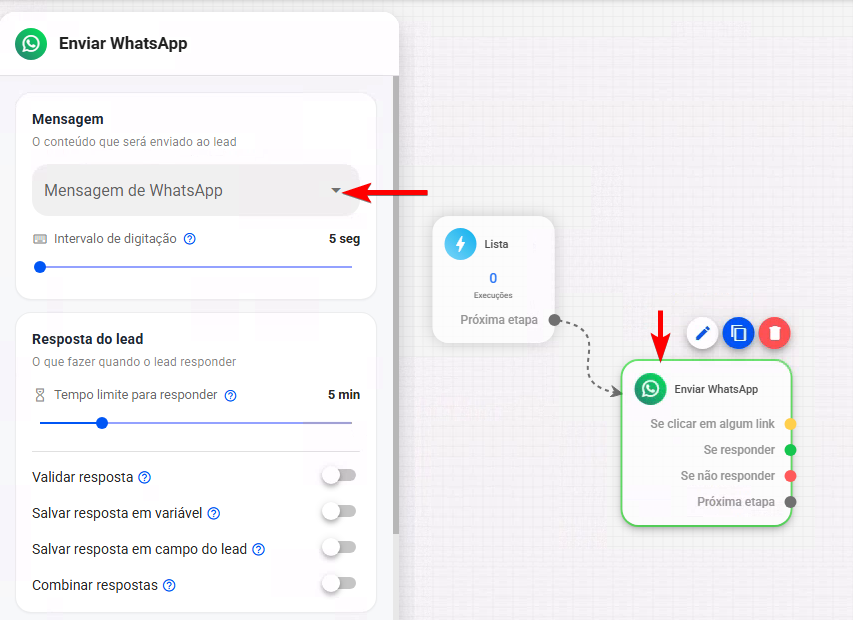Click the typing interval slider handle
The width and height of the screenshot is (853, 620).
coord(40,267)
